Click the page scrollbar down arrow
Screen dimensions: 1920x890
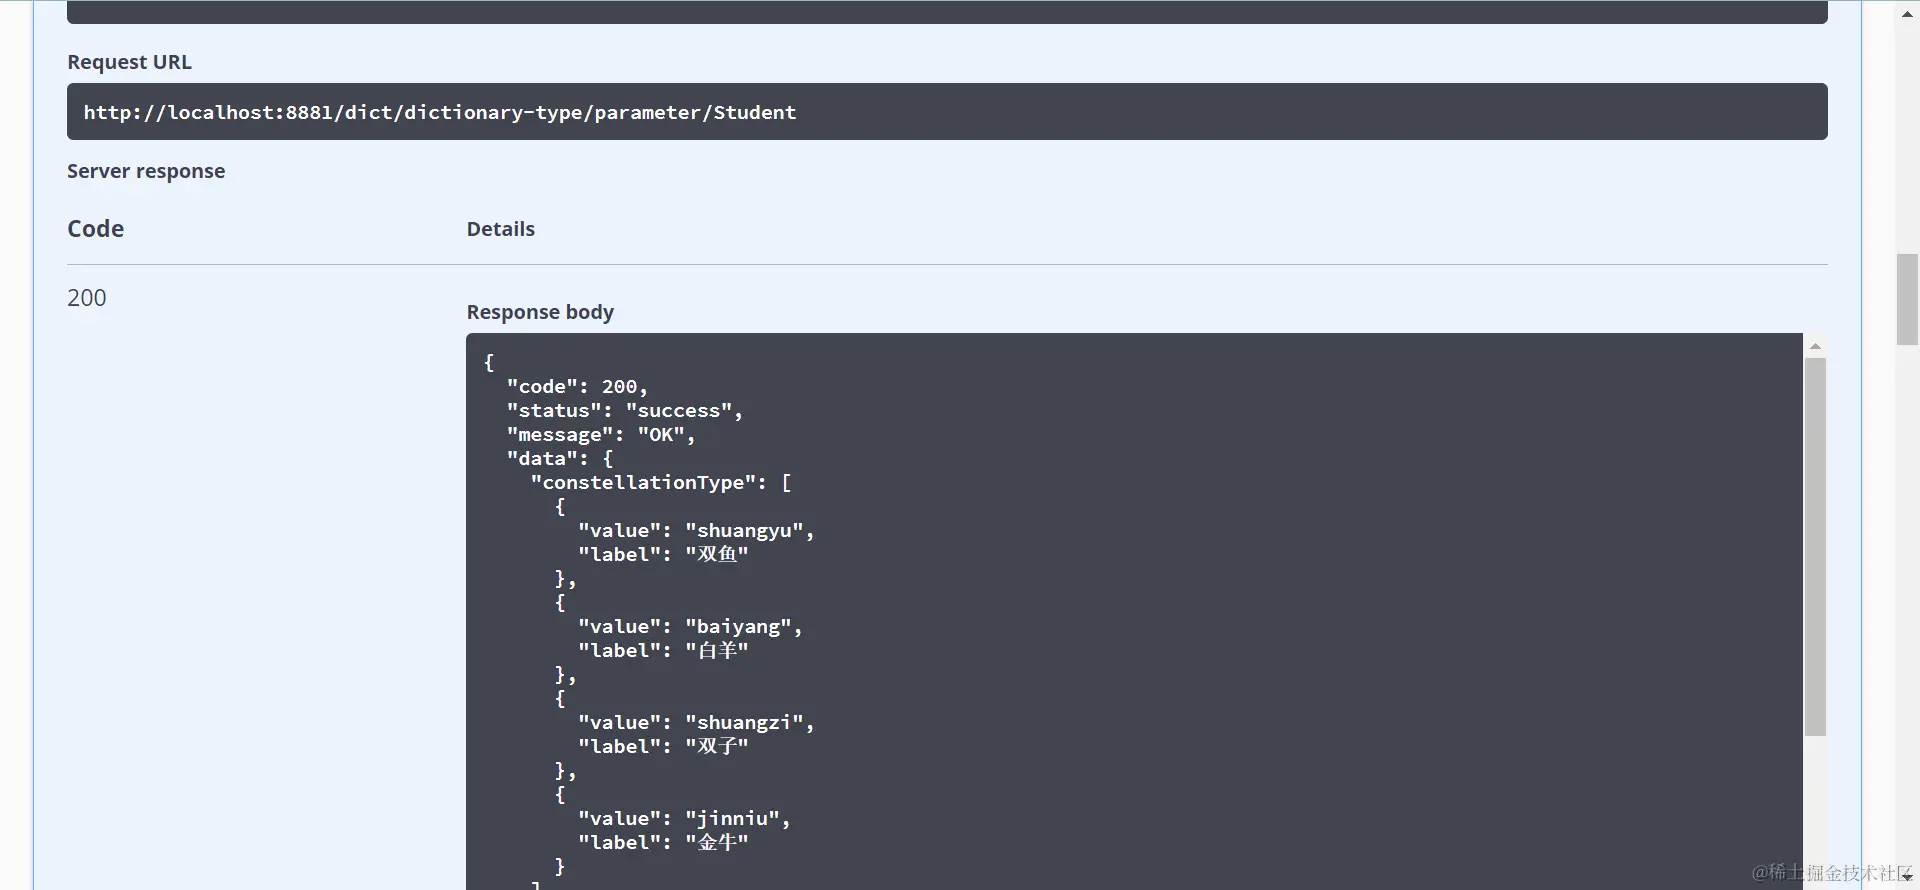pyautogui.click(x=1907, y=877)
